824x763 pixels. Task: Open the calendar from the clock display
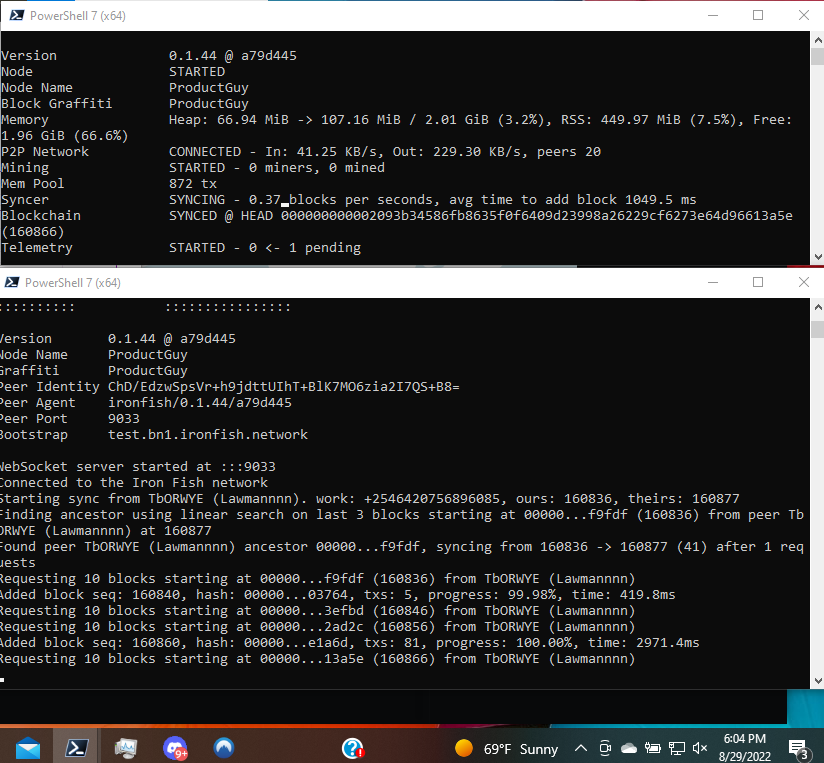coord(744,747)
